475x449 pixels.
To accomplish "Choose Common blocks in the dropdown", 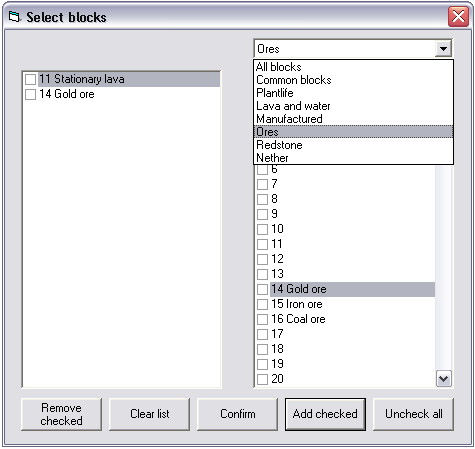I will [x=353, y=80].
